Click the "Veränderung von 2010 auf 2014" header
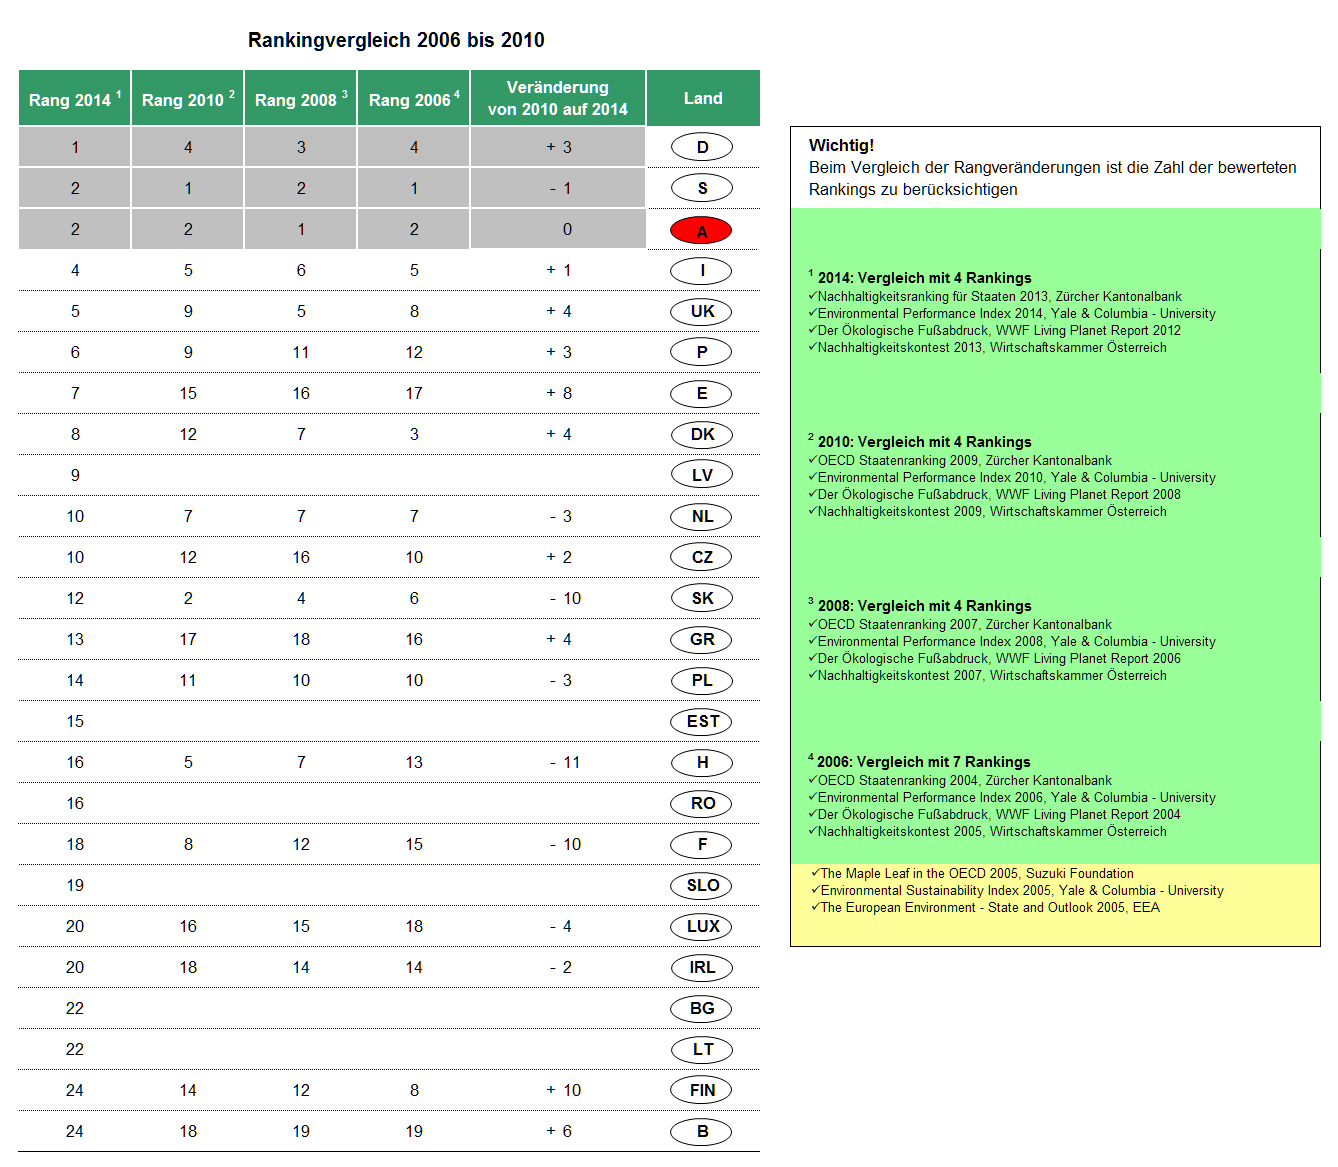 click(557, 98)
